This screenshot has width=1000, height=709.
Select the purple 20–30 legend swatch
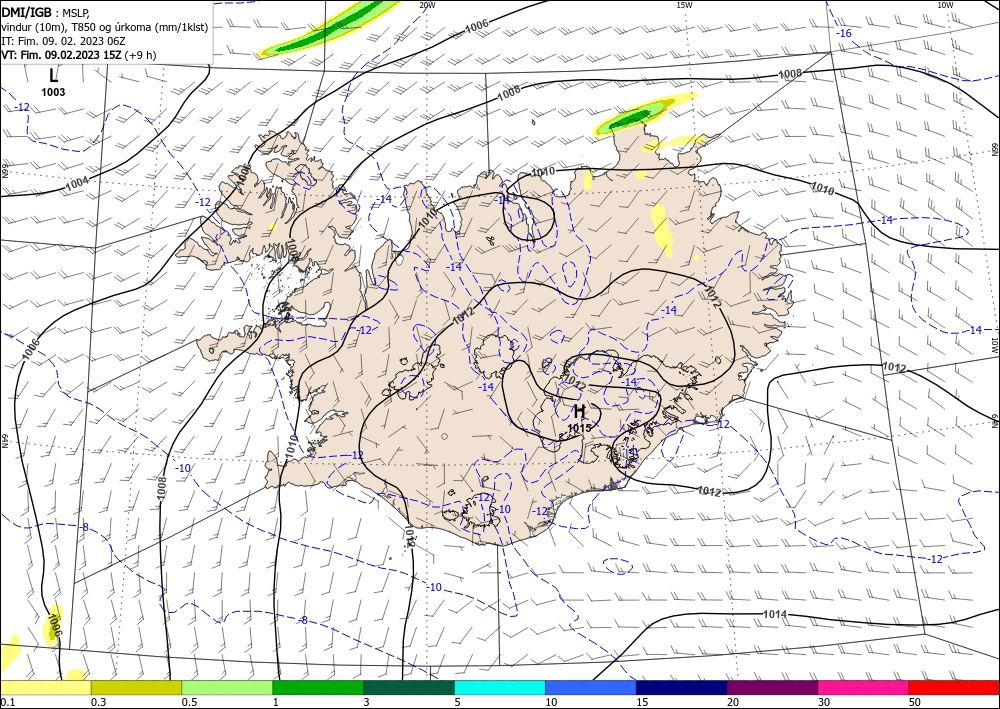pyautogui.click(x=772, y=687)
